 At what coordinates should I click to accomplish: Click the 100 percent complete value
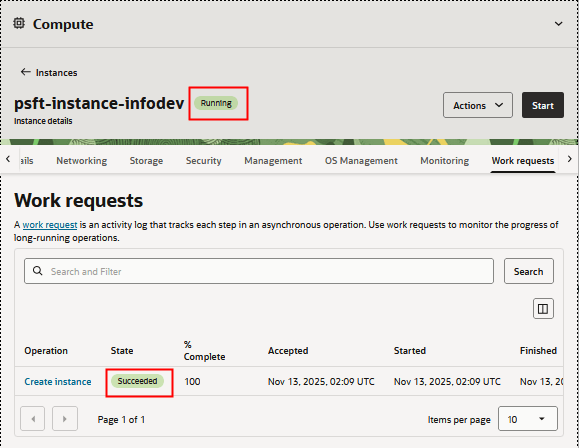(x=192, y=382)
